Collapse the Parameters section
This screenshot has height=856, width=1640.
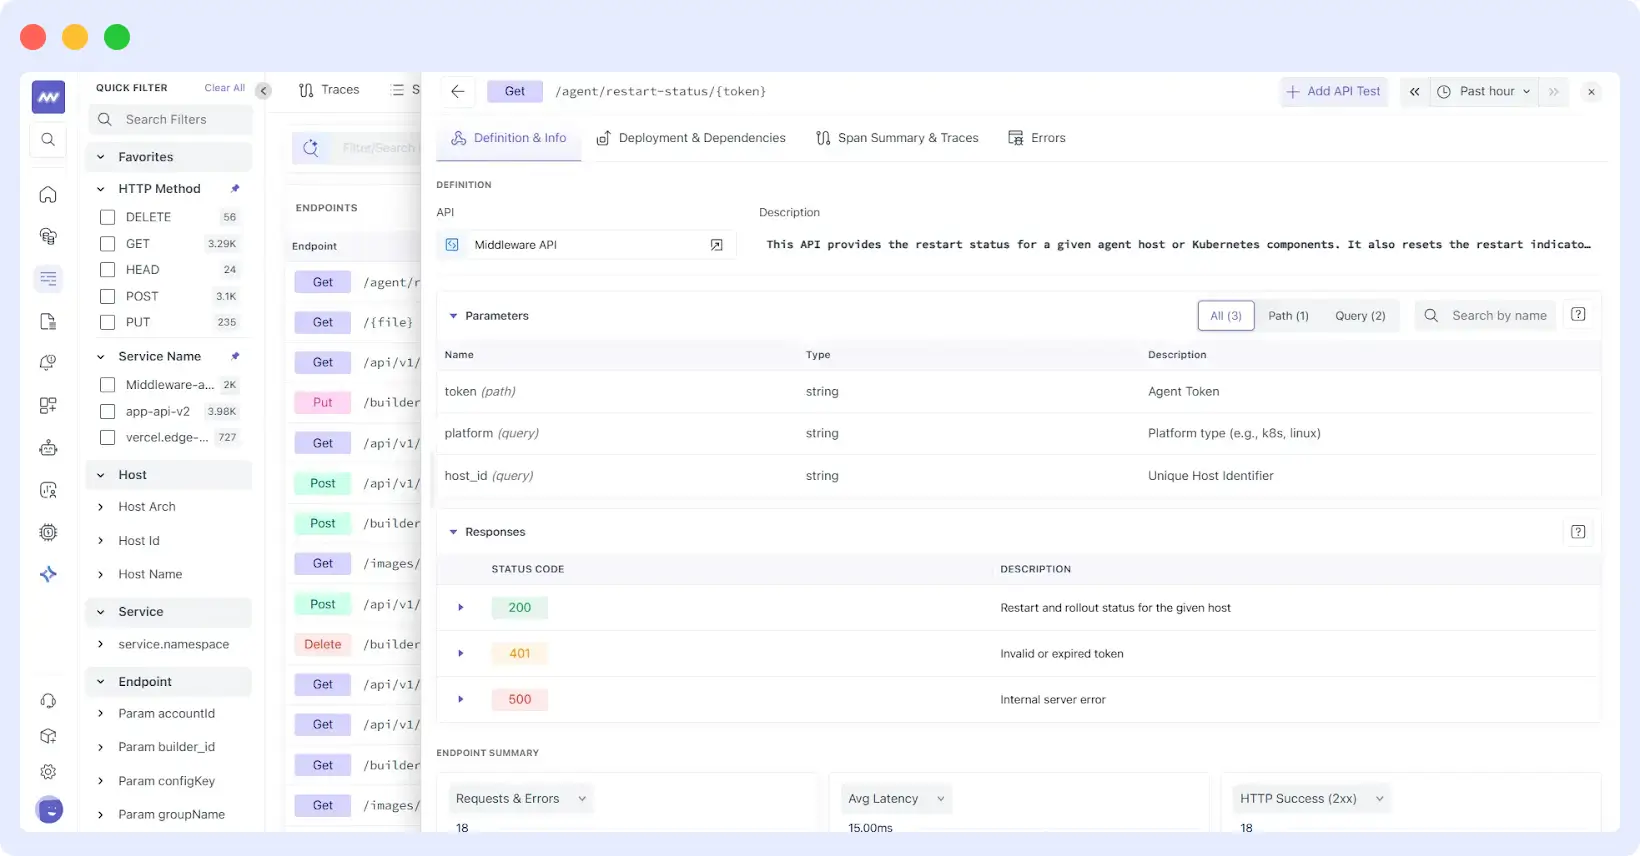pos(453,316)
